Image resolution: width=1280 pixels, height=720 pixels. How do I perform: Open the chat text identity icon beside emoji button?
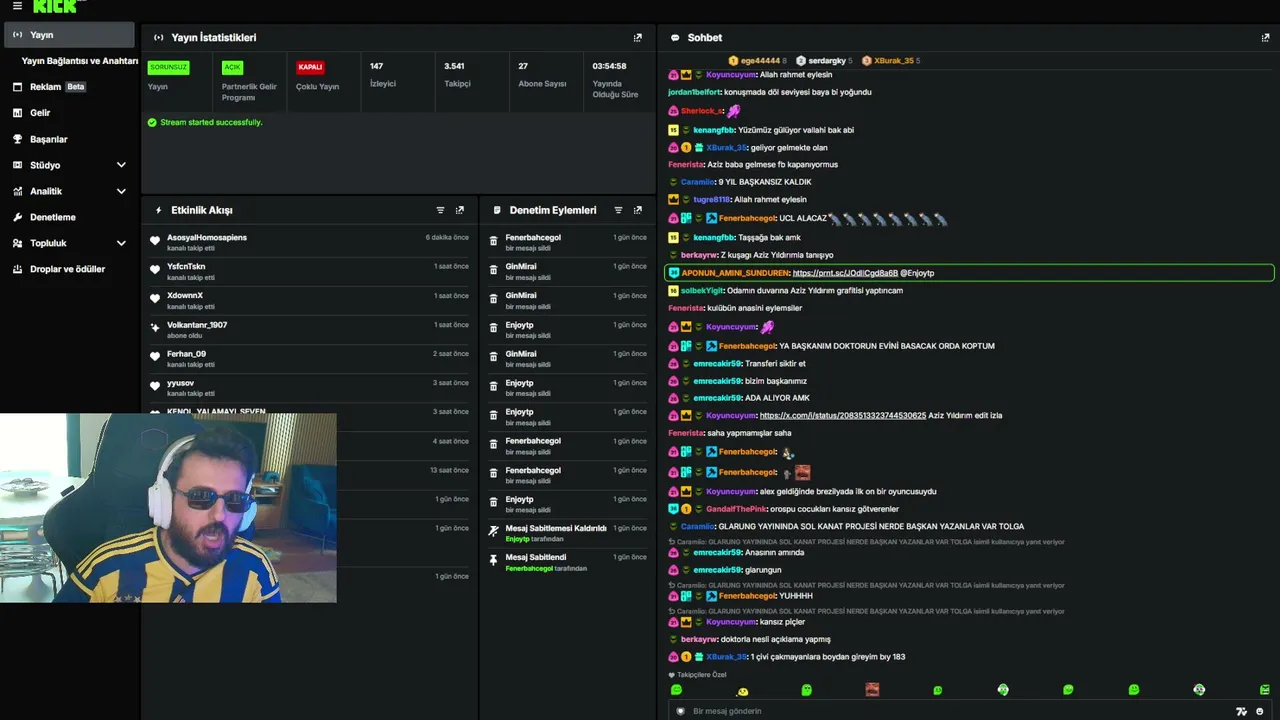click(1242, 711)
